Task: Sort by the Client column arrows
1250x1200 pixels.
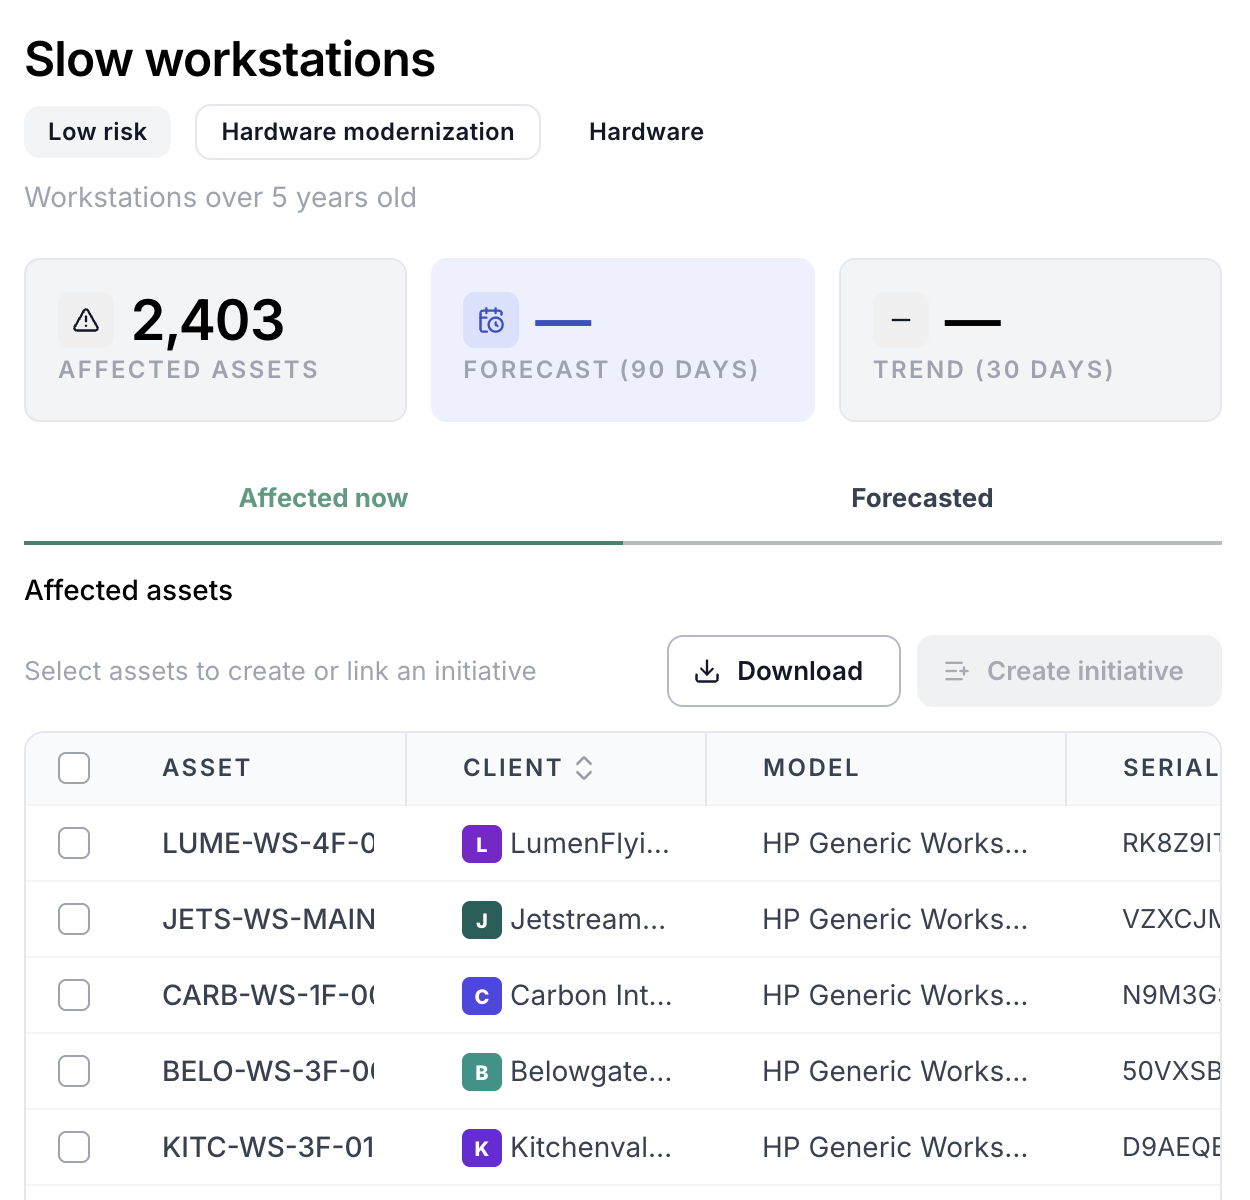Action: [x=584, y=768]
